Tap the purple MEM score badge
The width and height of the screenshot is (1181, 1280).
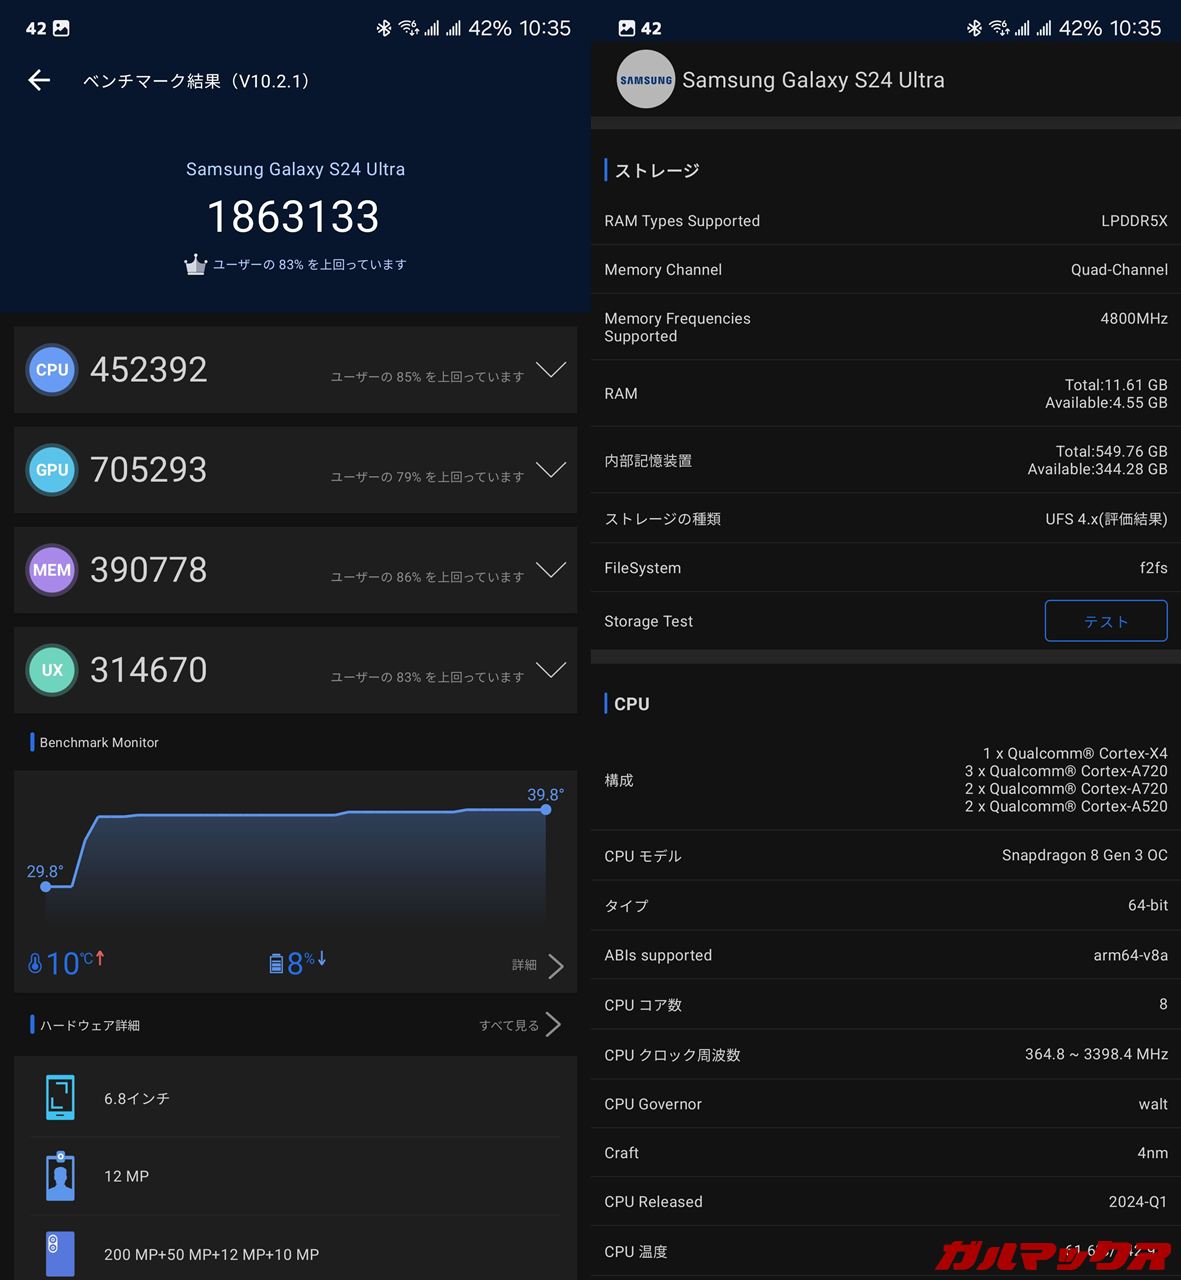[x=52, y=570]
